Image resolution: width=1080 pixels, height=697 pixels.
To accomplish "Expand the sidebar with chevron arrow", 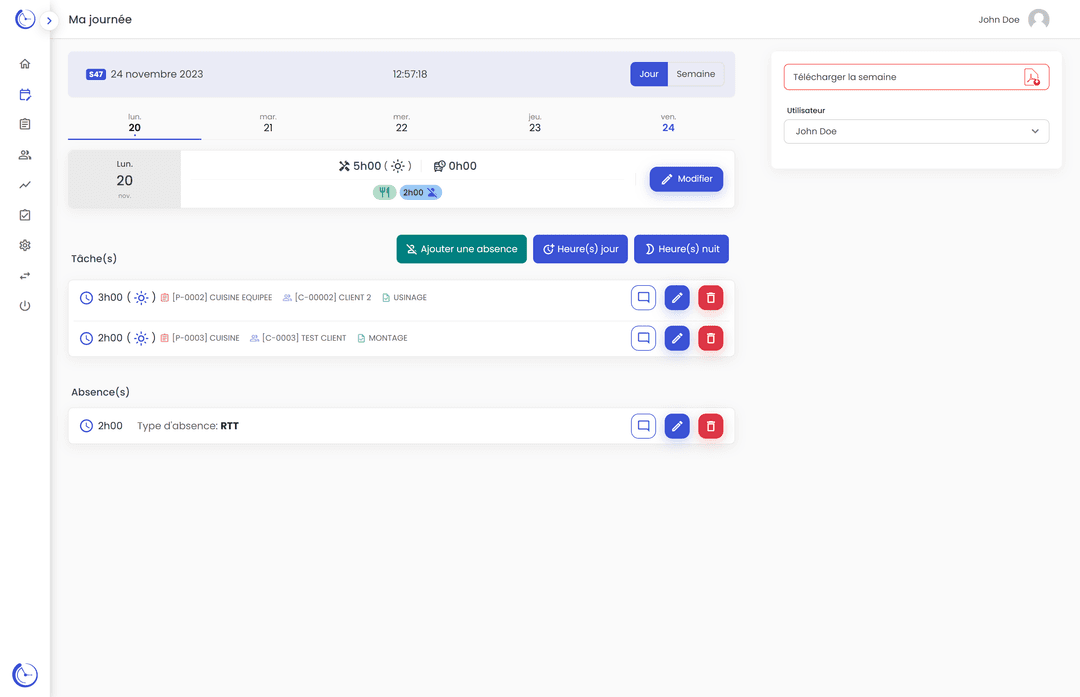I will tap(49, 20).
